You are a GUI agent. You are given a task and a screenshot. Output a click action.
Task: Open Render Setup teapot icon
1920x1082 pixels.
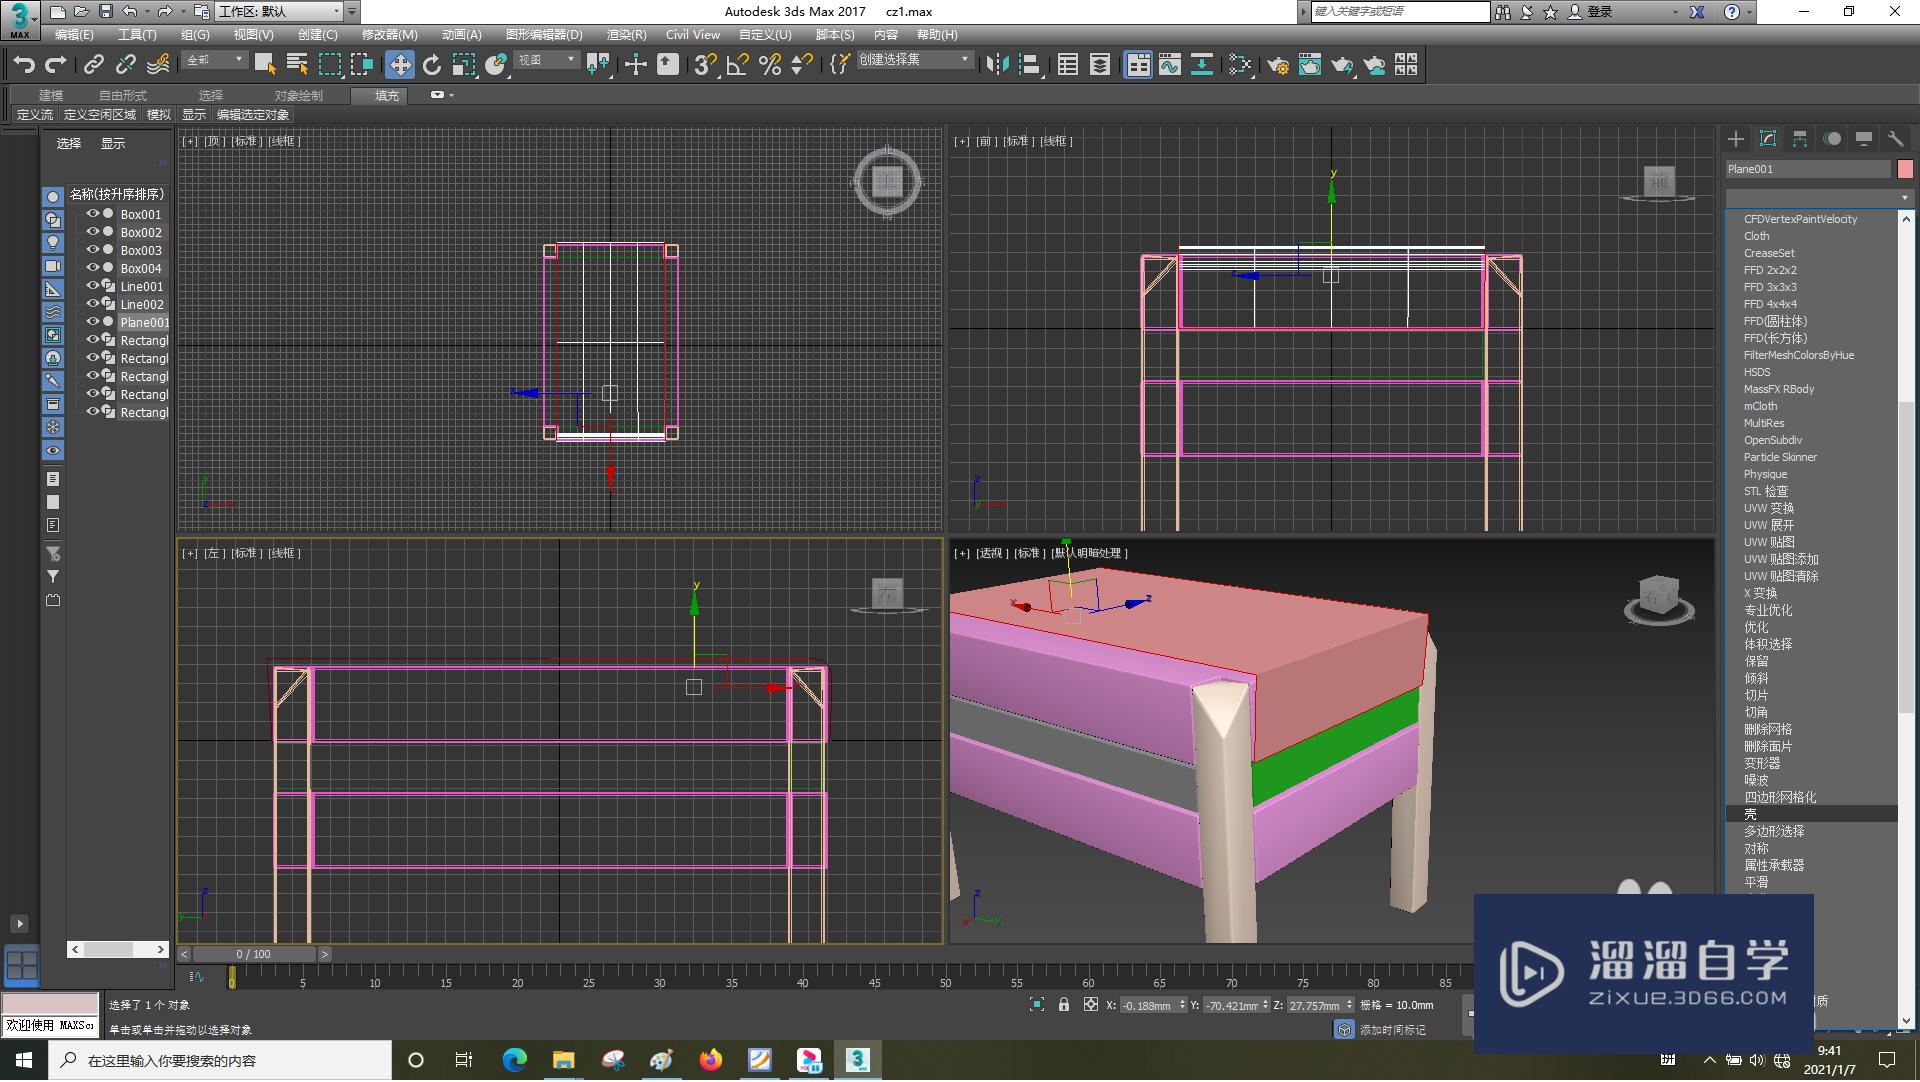click(1278, 65)
